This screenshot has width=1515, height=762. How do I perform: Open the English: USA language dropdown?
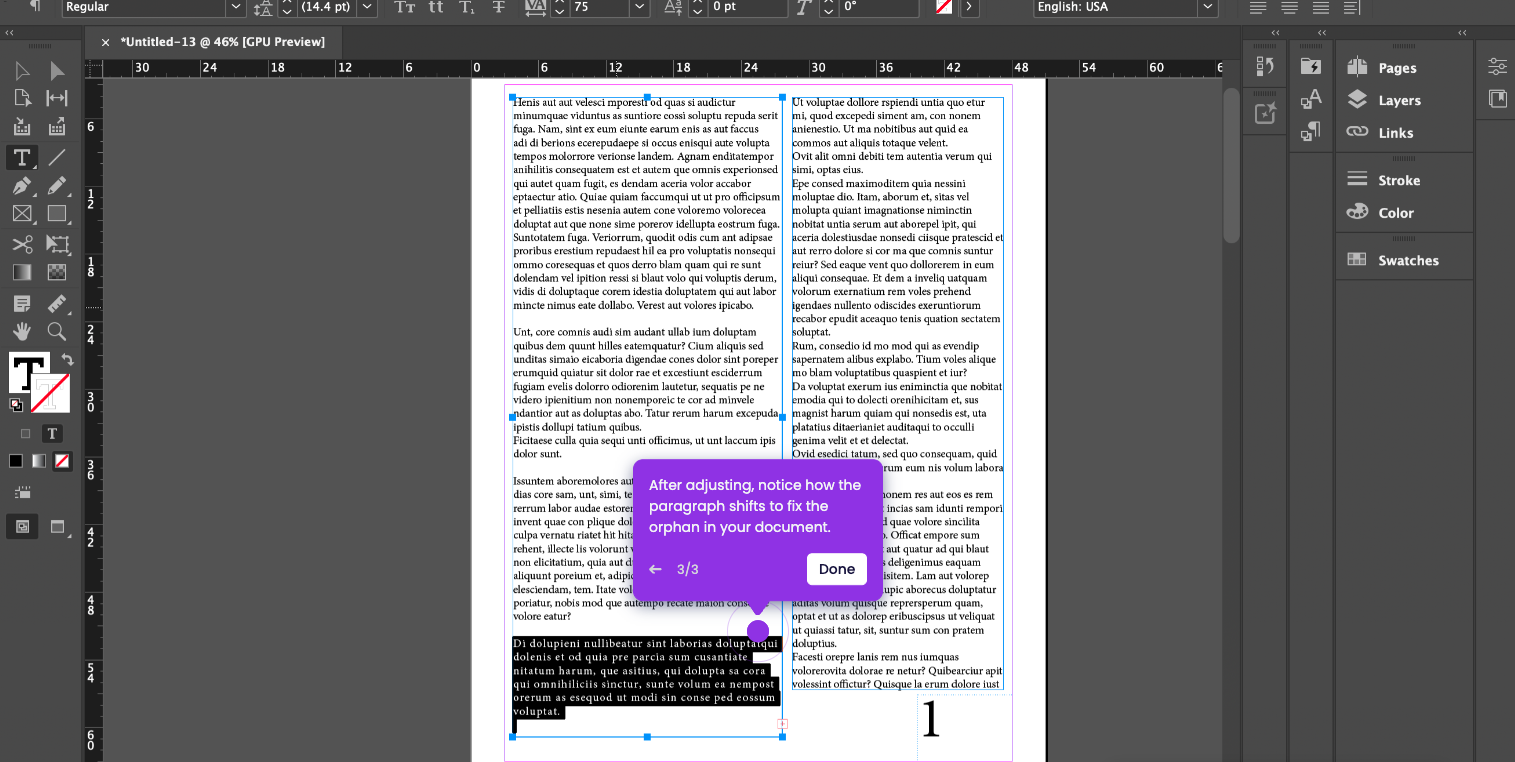tap(1209, 7)
